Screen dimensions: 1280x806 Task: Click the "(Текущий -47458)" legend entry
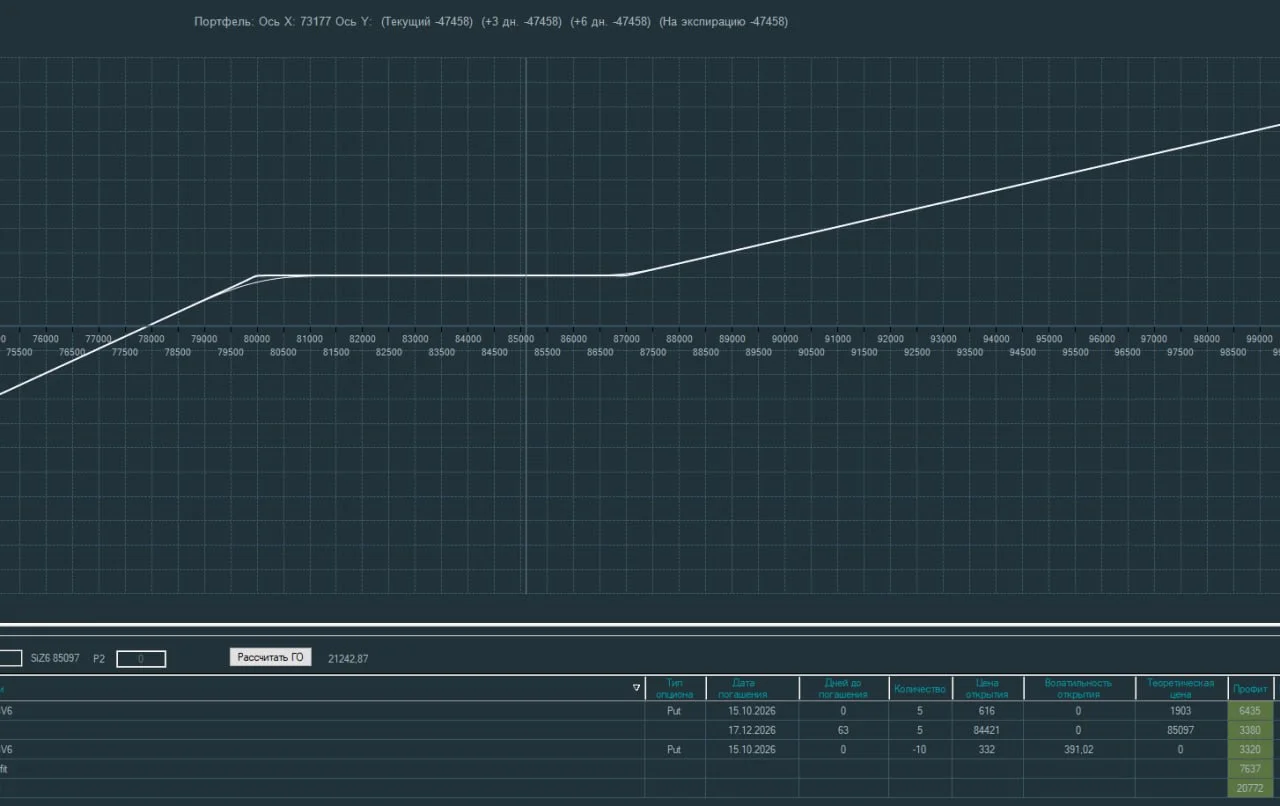click(427, 22)
